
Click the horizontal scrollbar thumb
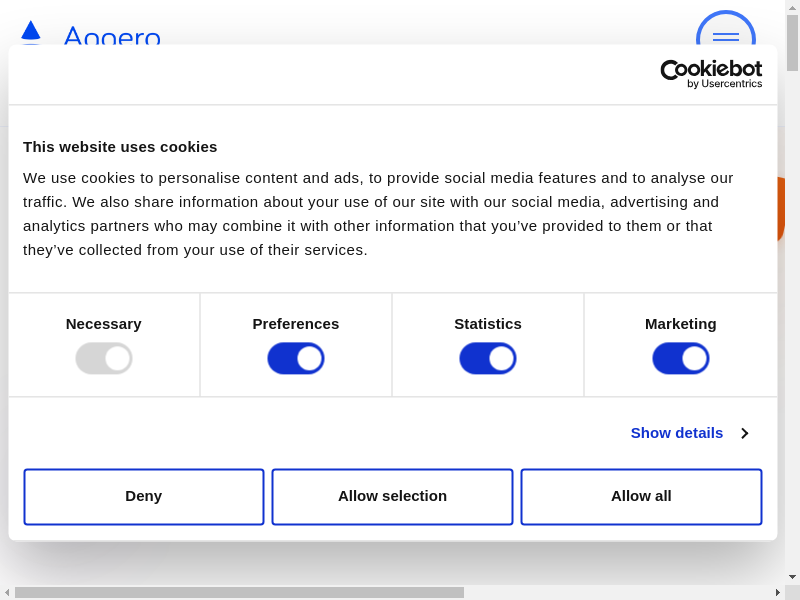pos(239,592)
